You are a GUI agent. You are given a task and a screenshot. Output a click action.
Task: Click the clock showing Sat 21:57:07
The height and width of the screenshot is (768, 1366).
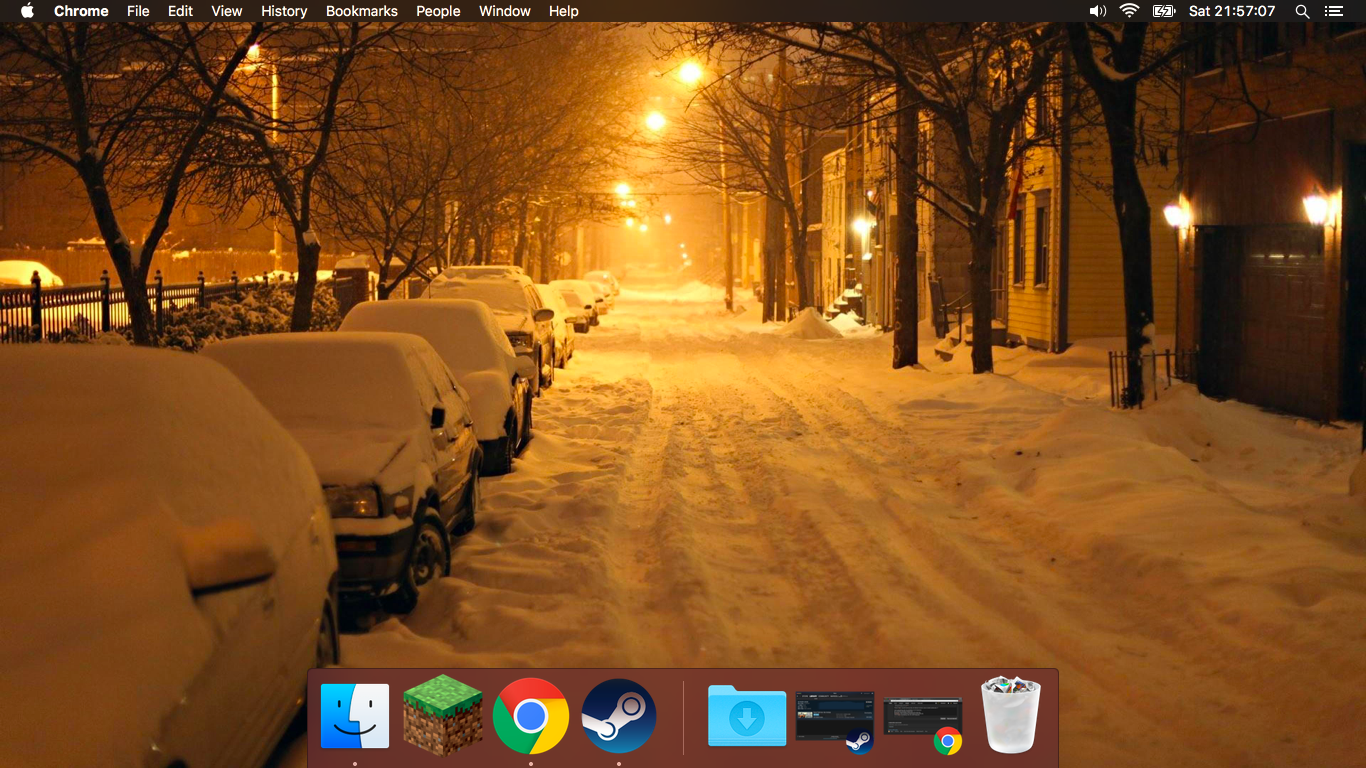[1232, 11]
